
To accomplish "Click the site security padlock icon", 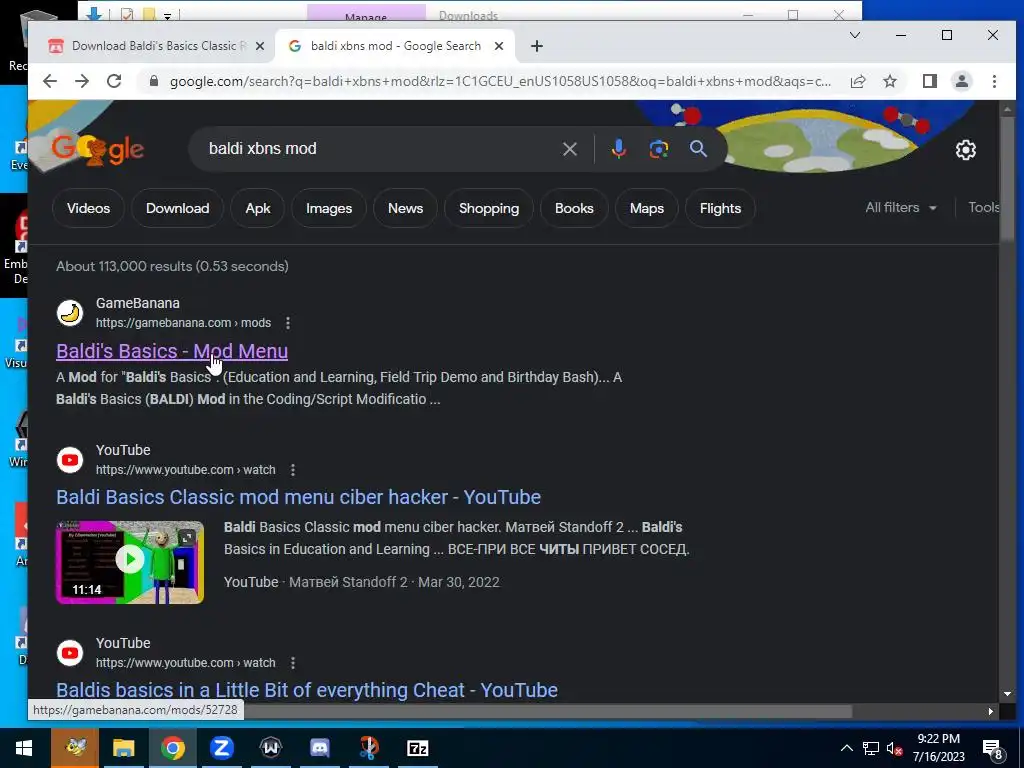I will (x=154, y=81).
